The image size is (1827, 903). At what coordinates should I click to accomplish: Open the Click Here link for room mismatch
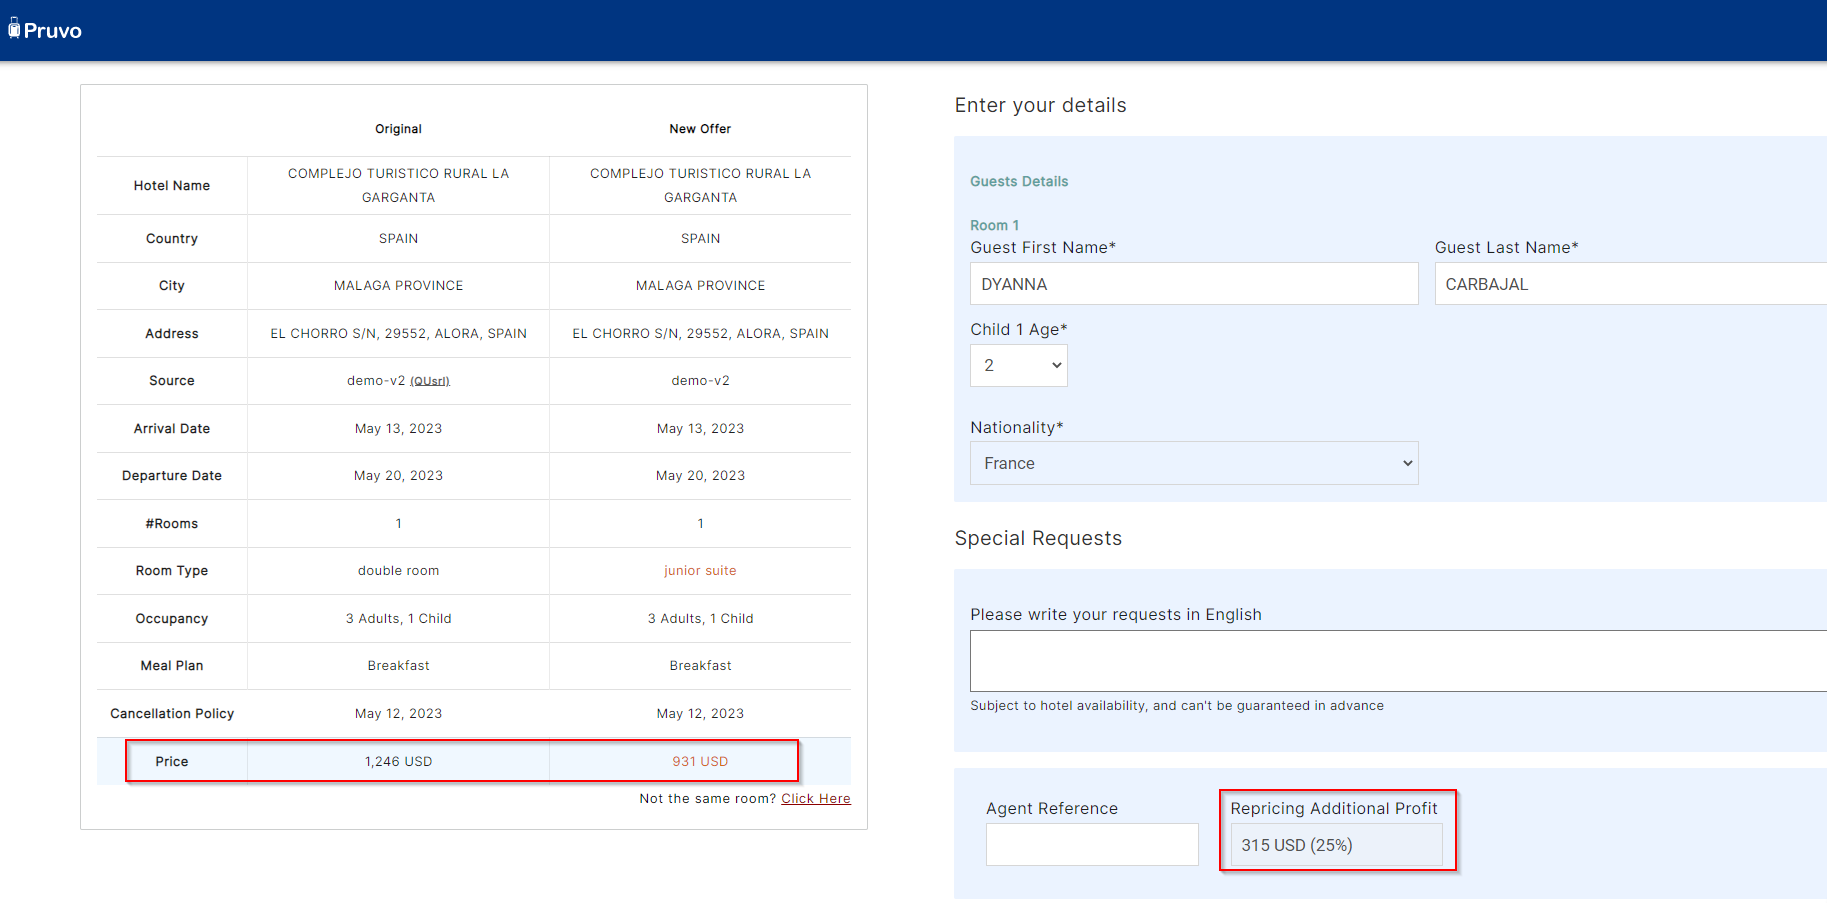[816, 798]
